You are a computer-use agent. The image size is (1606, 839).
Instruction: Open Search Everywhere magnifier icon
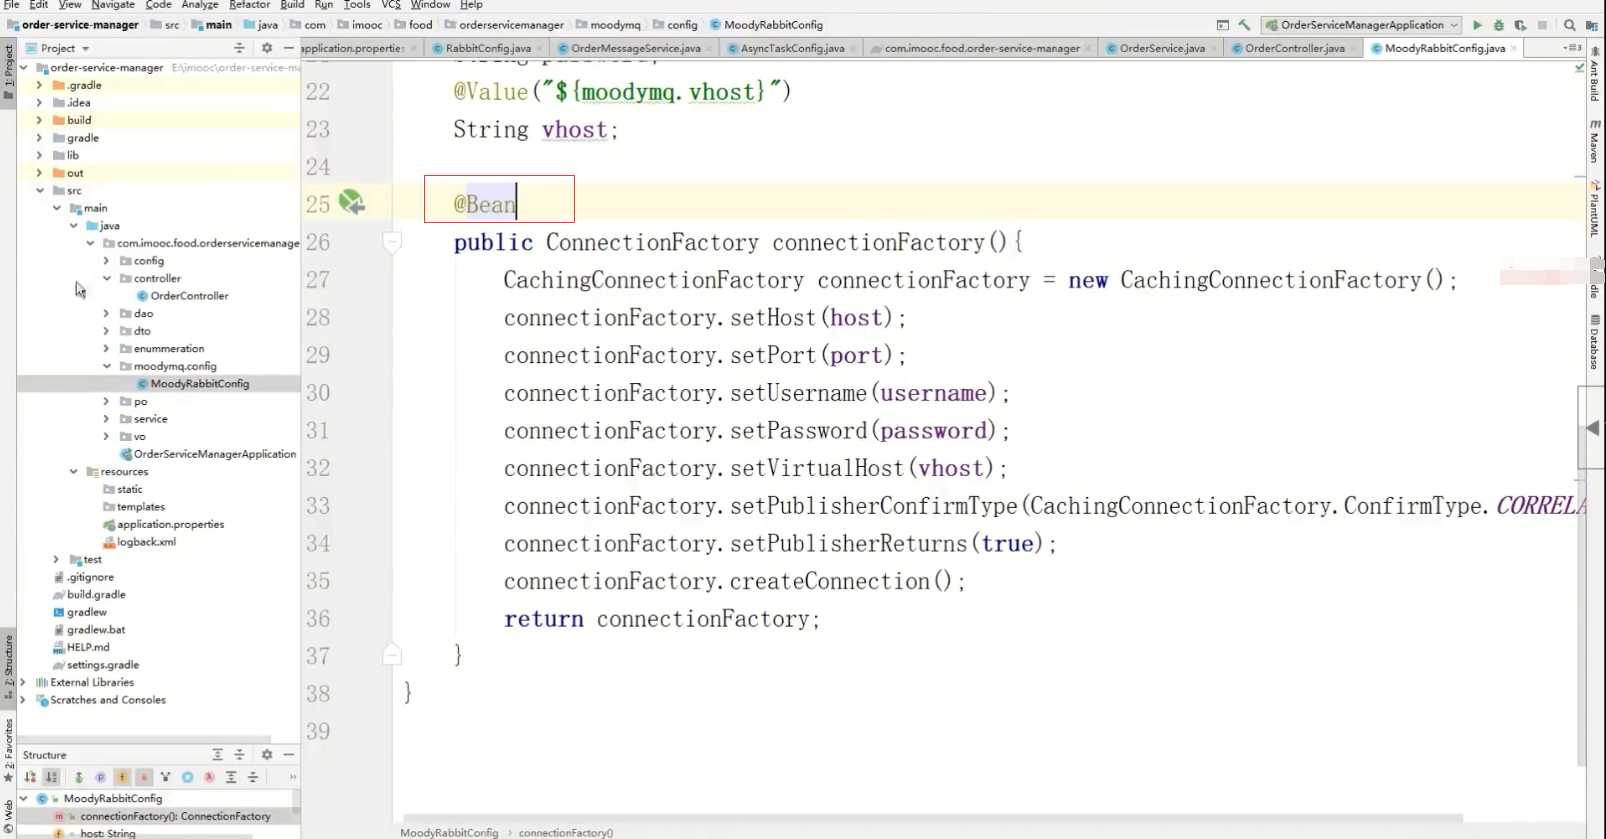[x=1570, y=25]
